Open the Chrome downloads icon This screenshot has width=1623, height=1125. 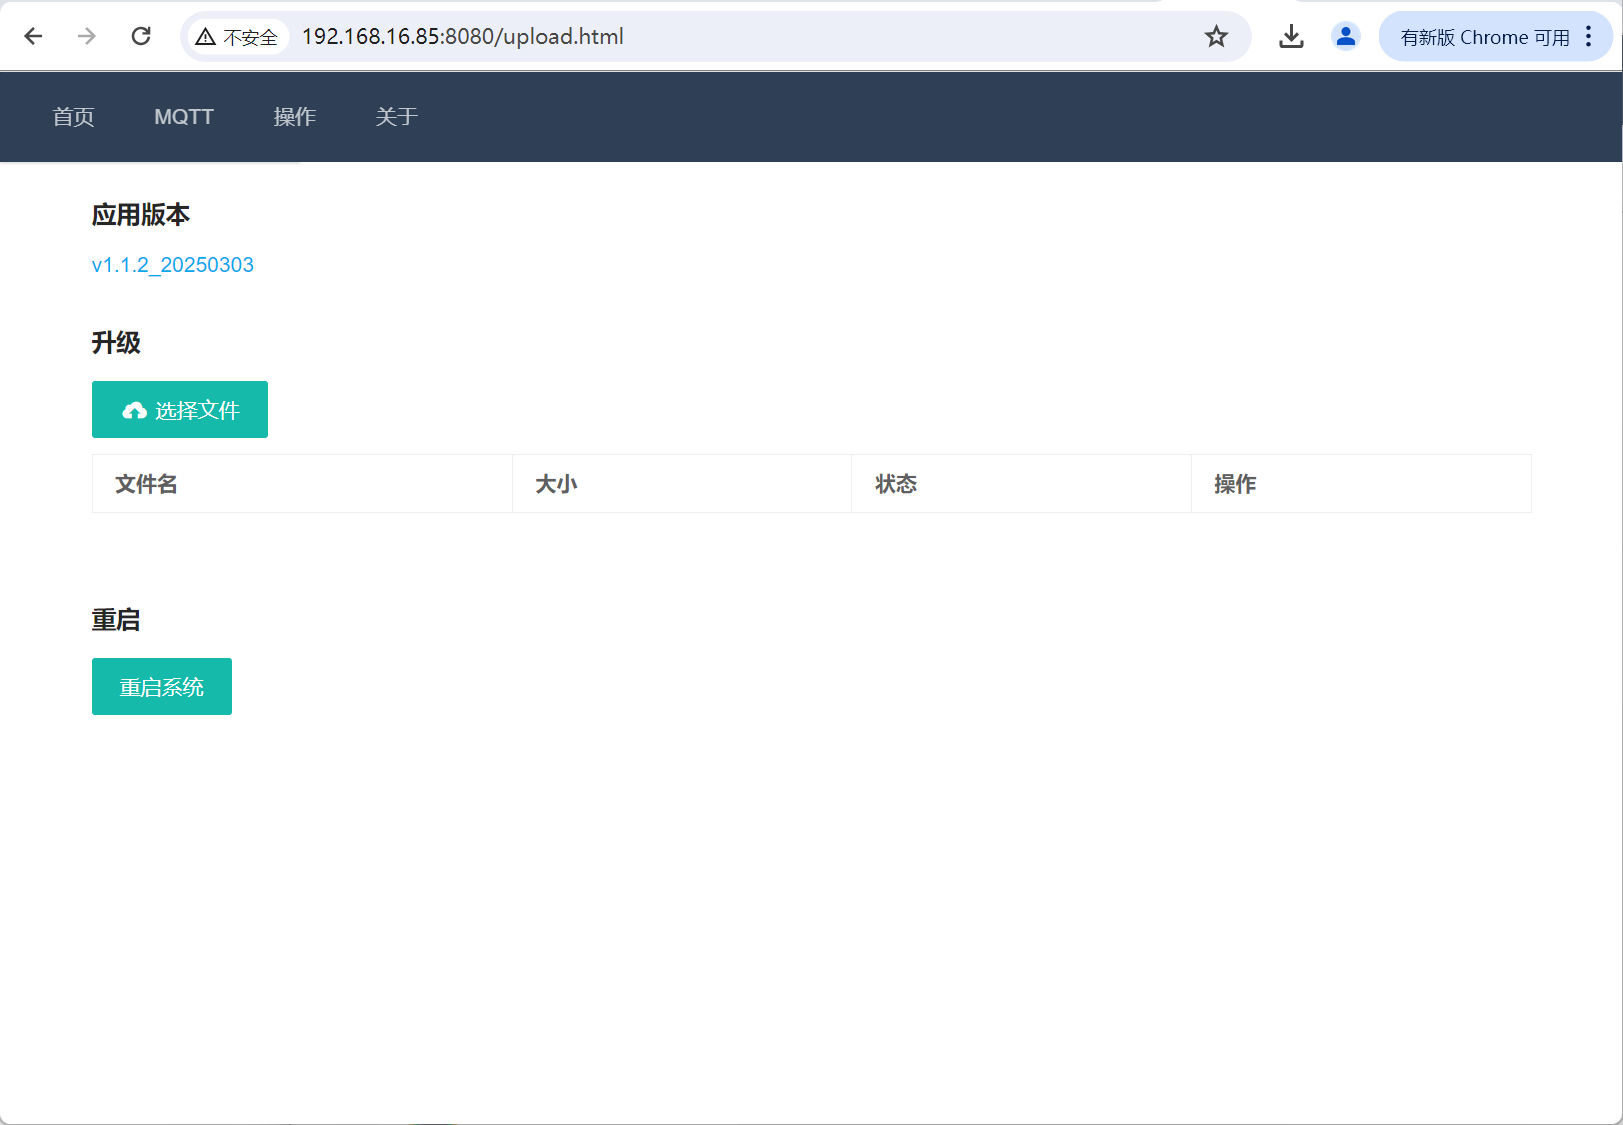tap(1291, 37)
